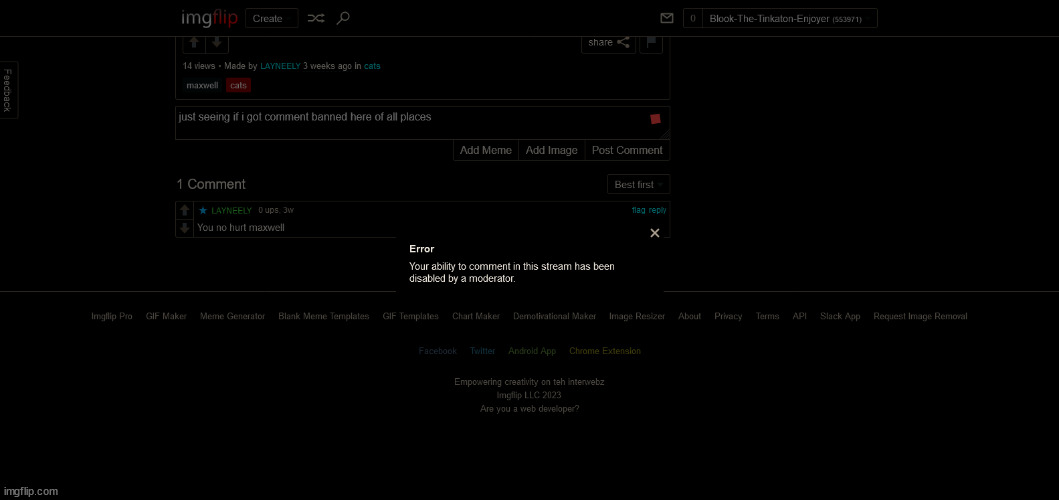Upvote LAYNEELY's comment
This screenshot has width=1059, height=500.
click(x=185, y=210)
